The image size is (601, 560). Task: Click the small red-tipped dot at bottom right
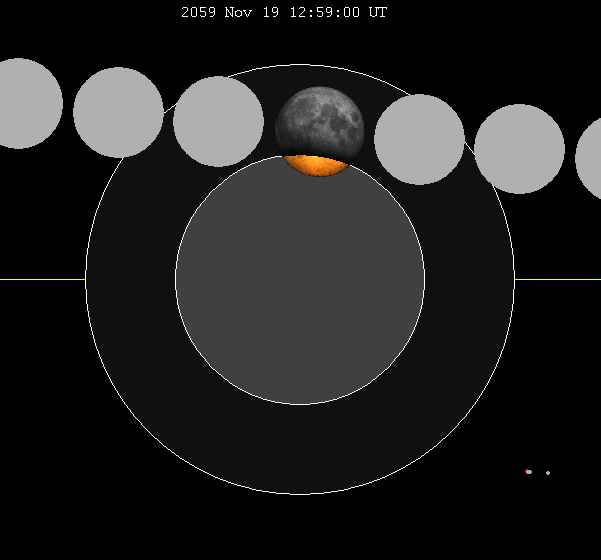coord(528,471)
